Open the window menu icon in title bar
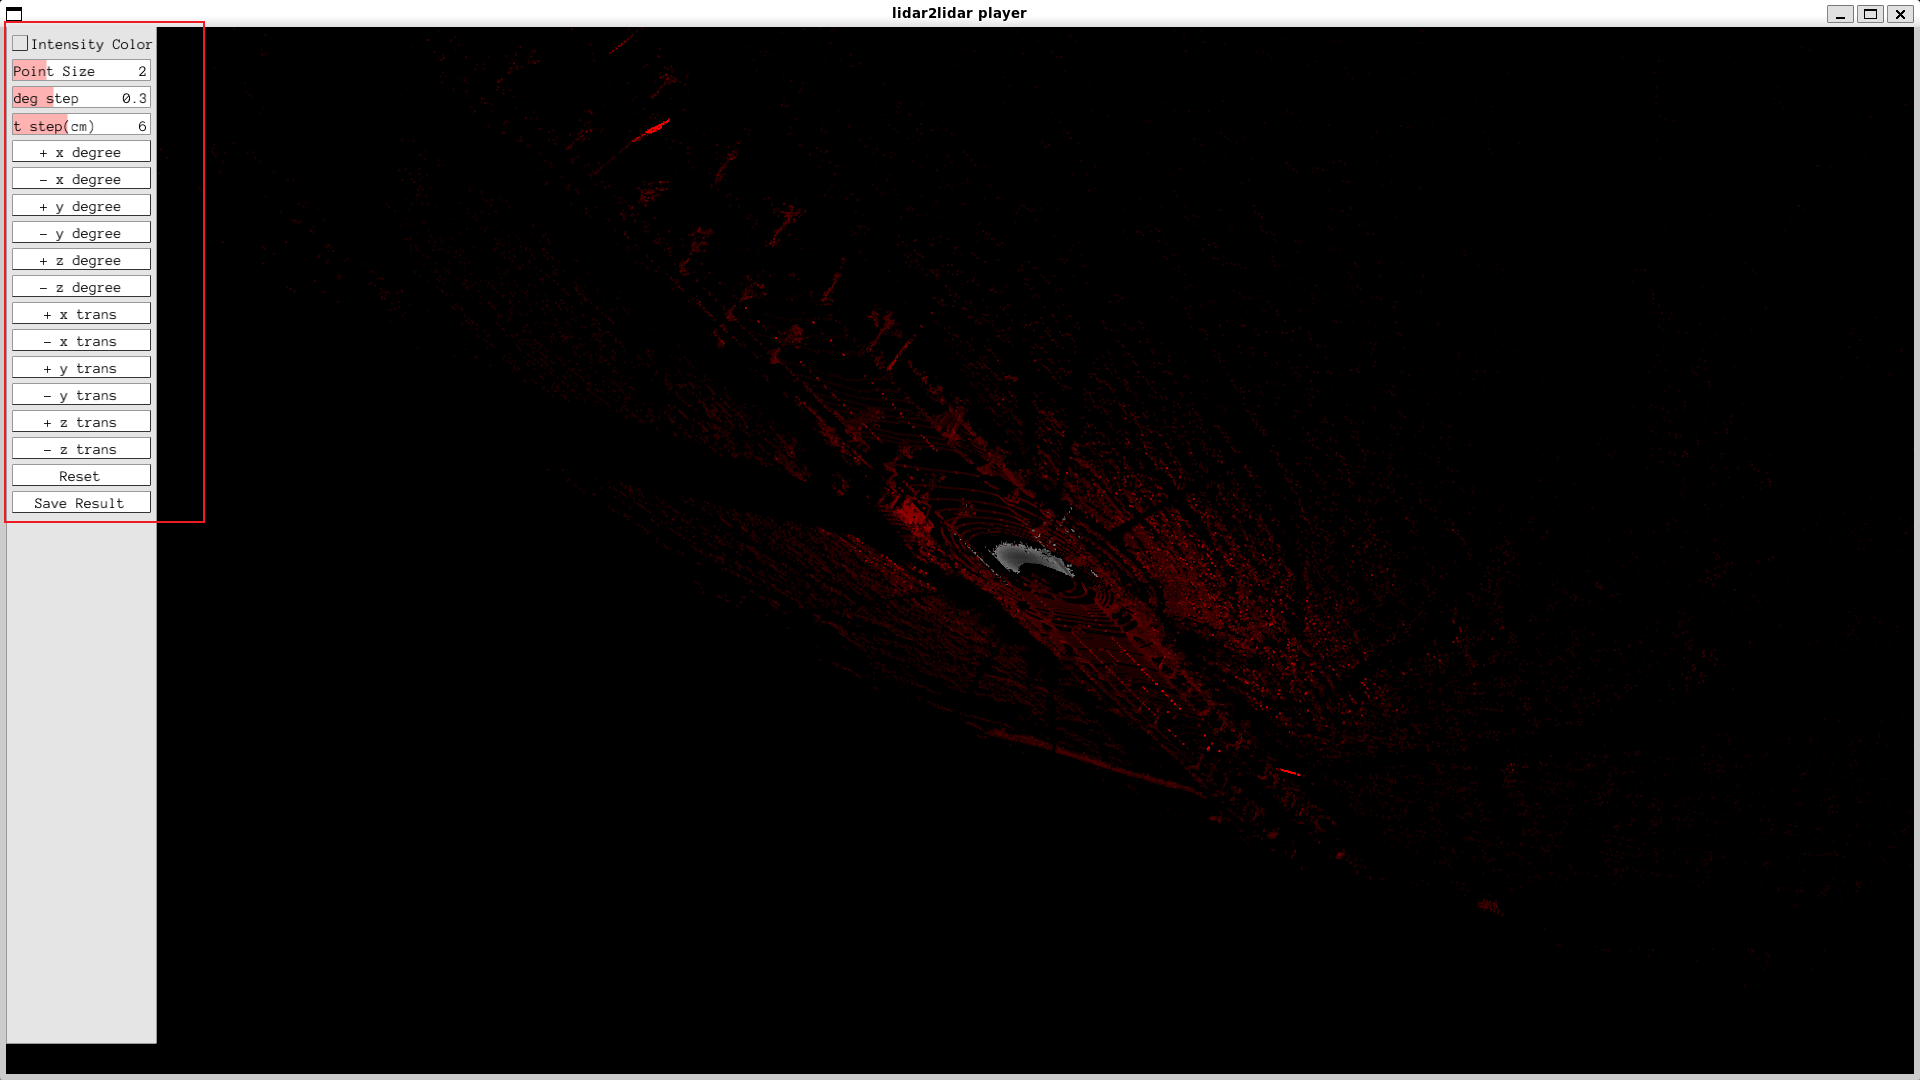The width and height of the screenshot is (1920, 1080). coord(14,13)
